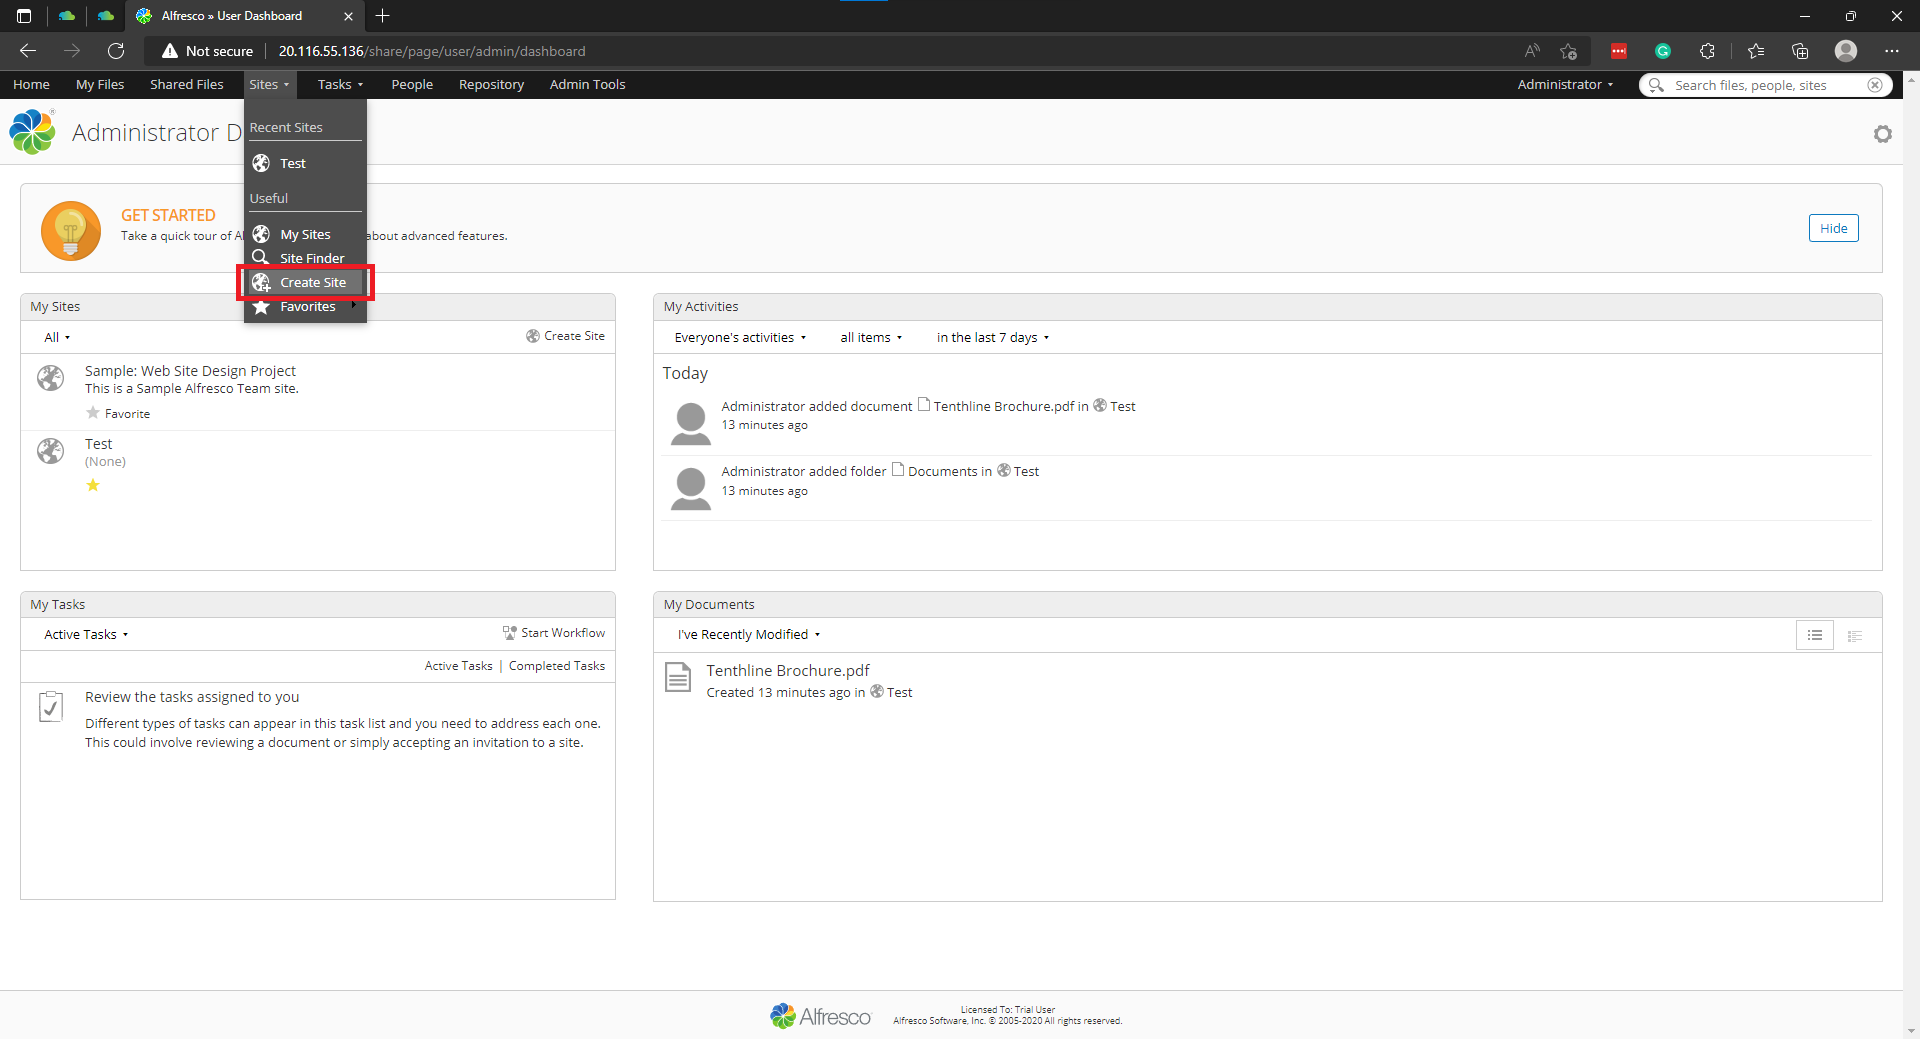Viewport: 1920px width, 1039px height.
Task: Go back with browser back arrow
Action: pyautogui.click(x=28, y=51)
